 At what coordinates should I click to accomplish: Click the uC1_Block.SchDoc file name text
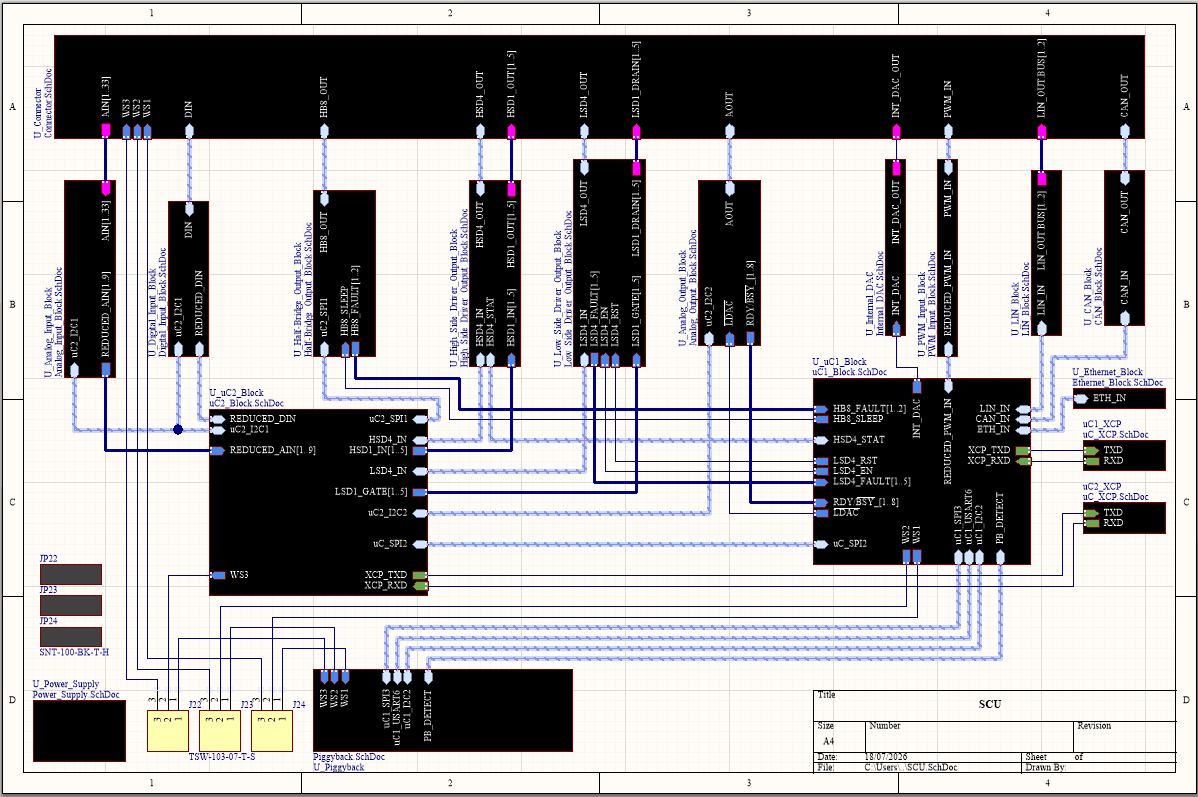click(850, 371)
